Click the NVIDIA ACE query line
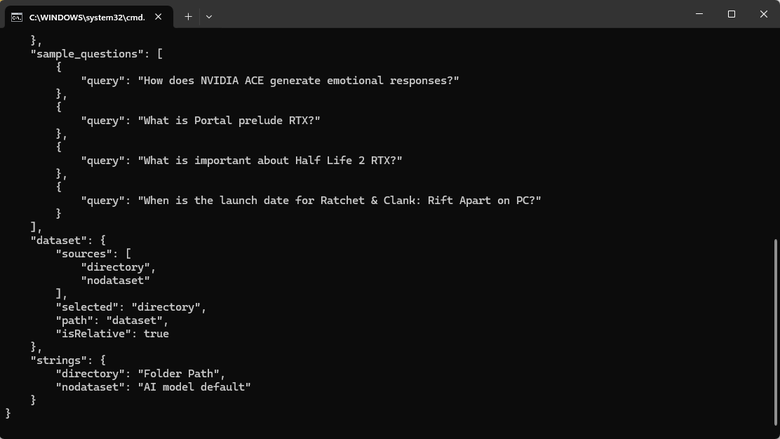Screen dimensions: 780x439 (270, 81)
